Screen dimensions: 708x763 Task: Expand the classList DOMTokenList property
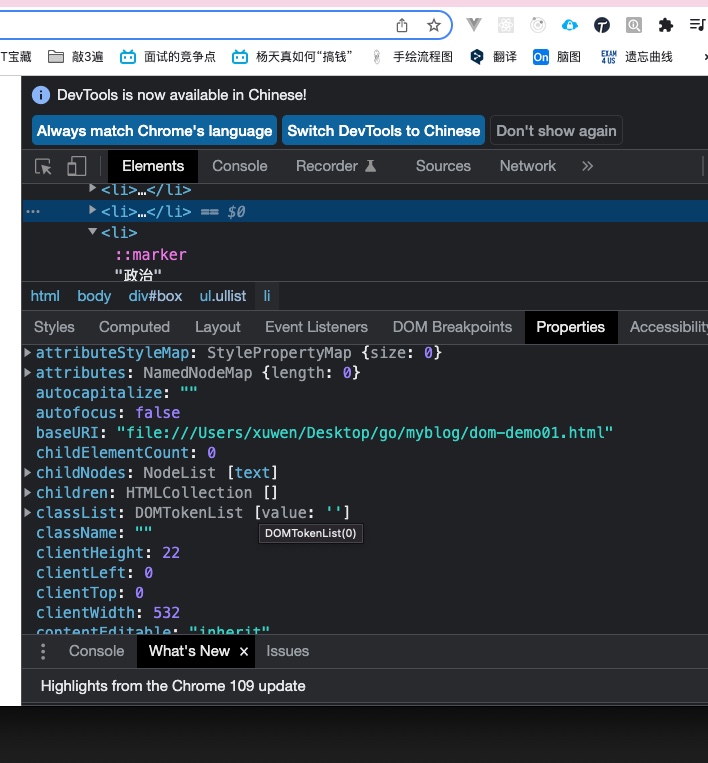[x=28, y=512]
